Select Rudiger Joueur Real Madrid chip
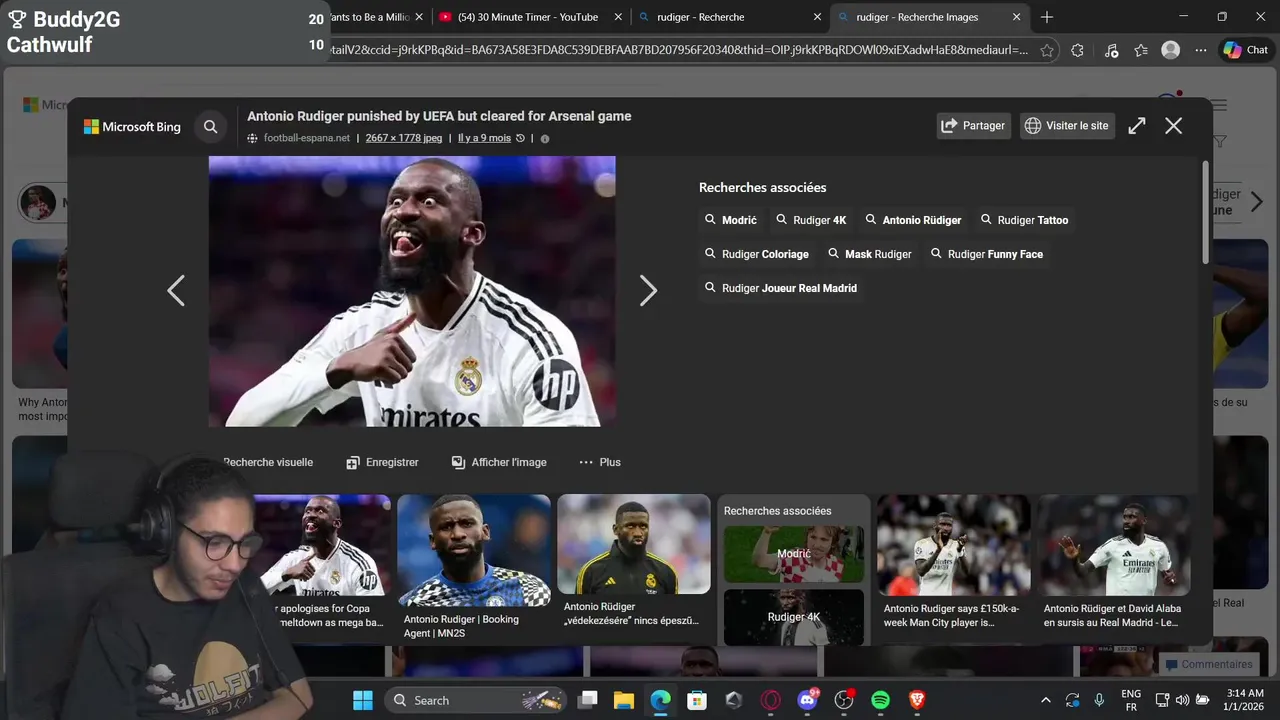 (x=781, y=288)
